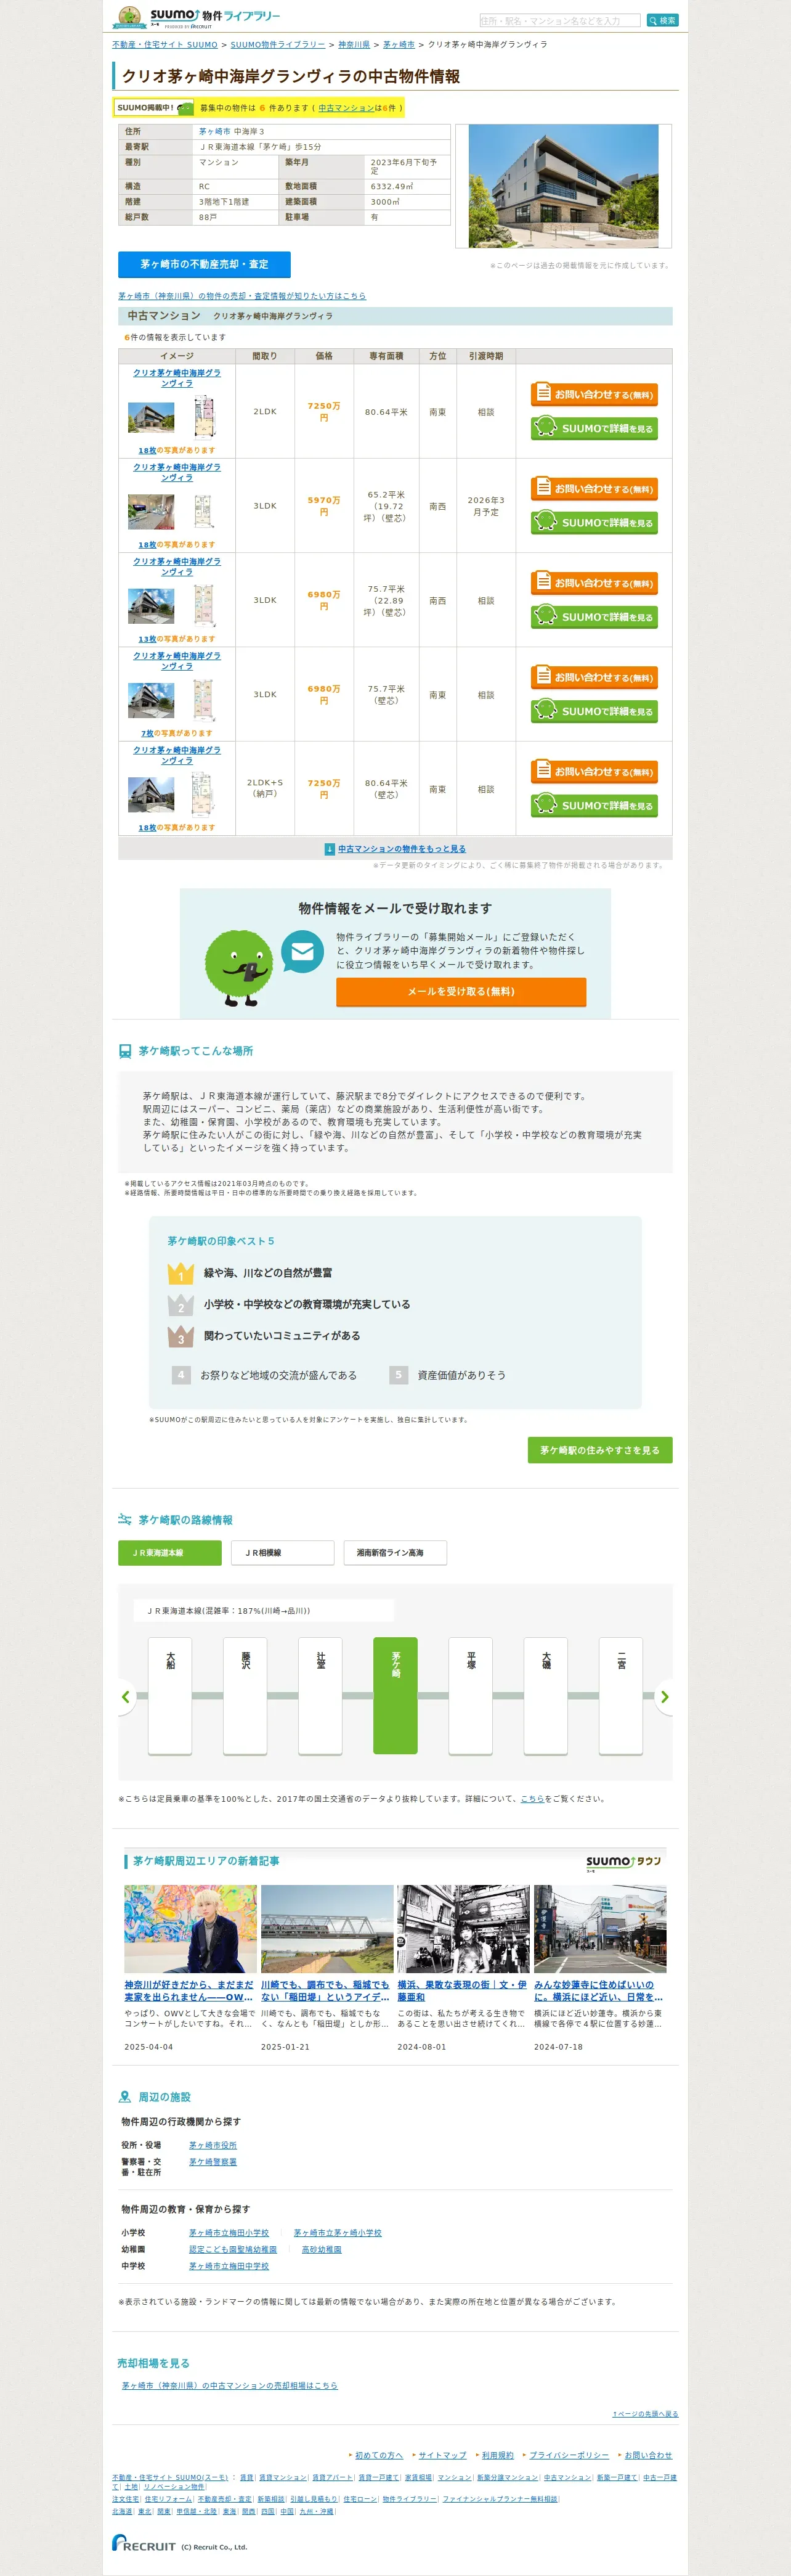Click the 茅ヶ崎市の不動産売却・査定 blue button

204,264
